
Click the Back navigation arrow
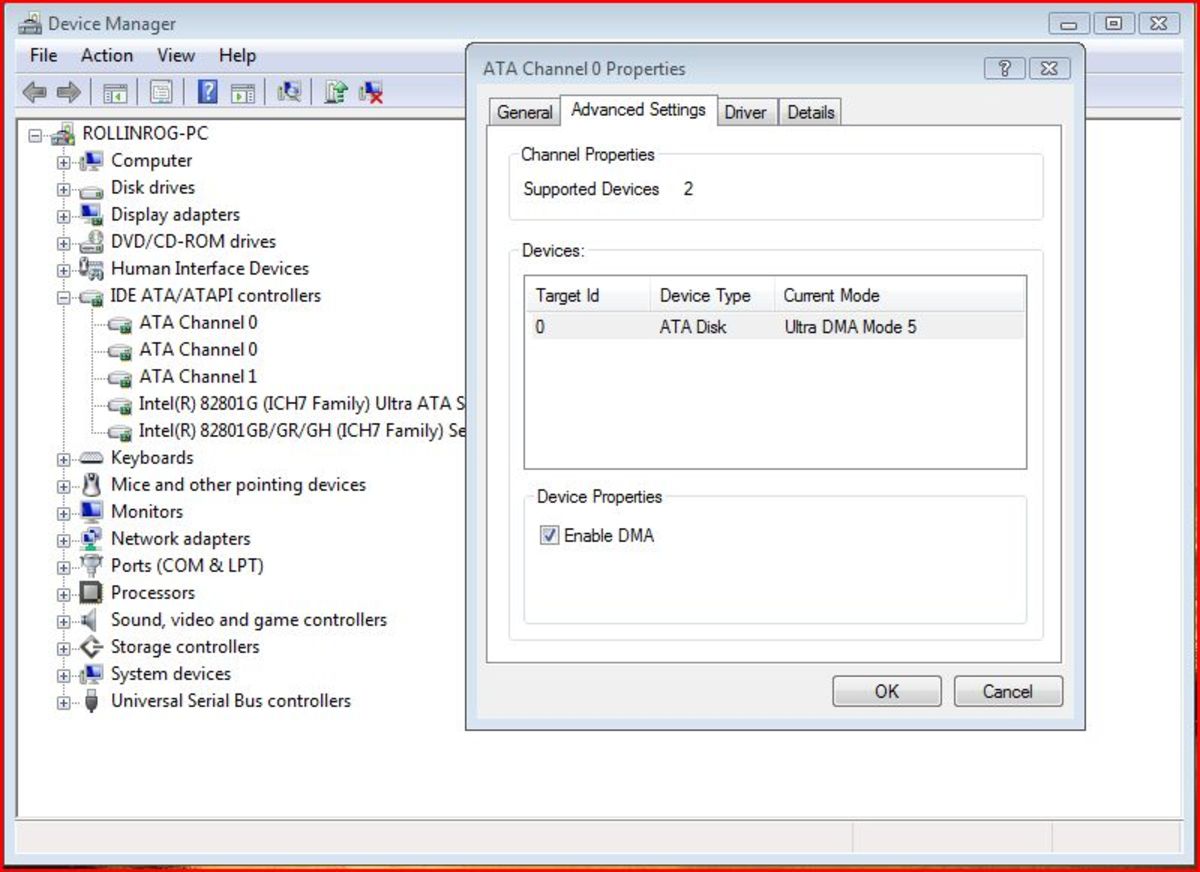point(36,91)
